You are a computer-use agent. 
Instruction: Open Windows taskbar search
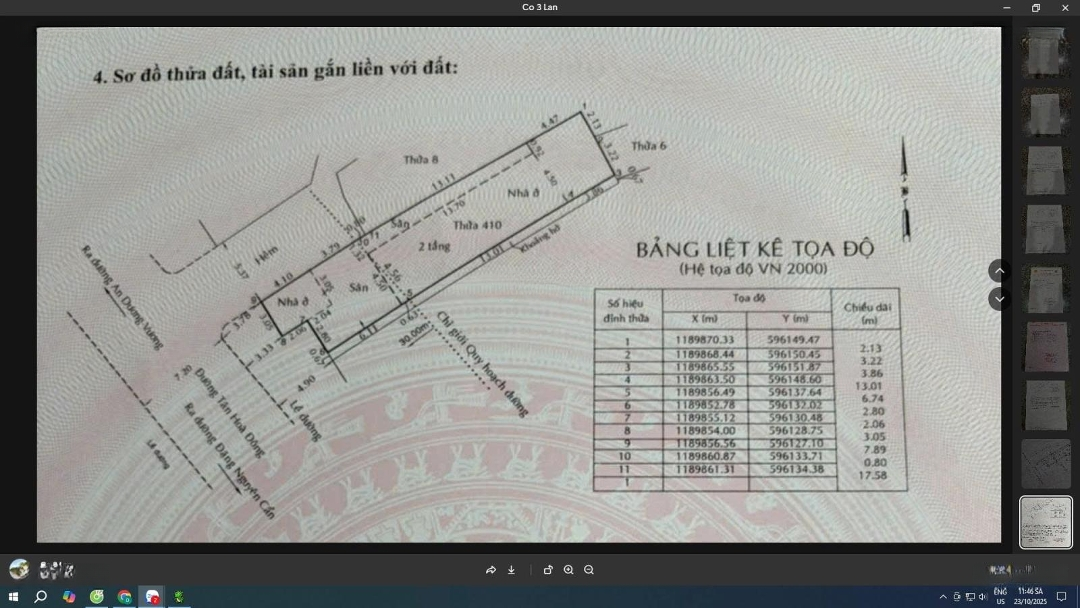click(41, 597)
